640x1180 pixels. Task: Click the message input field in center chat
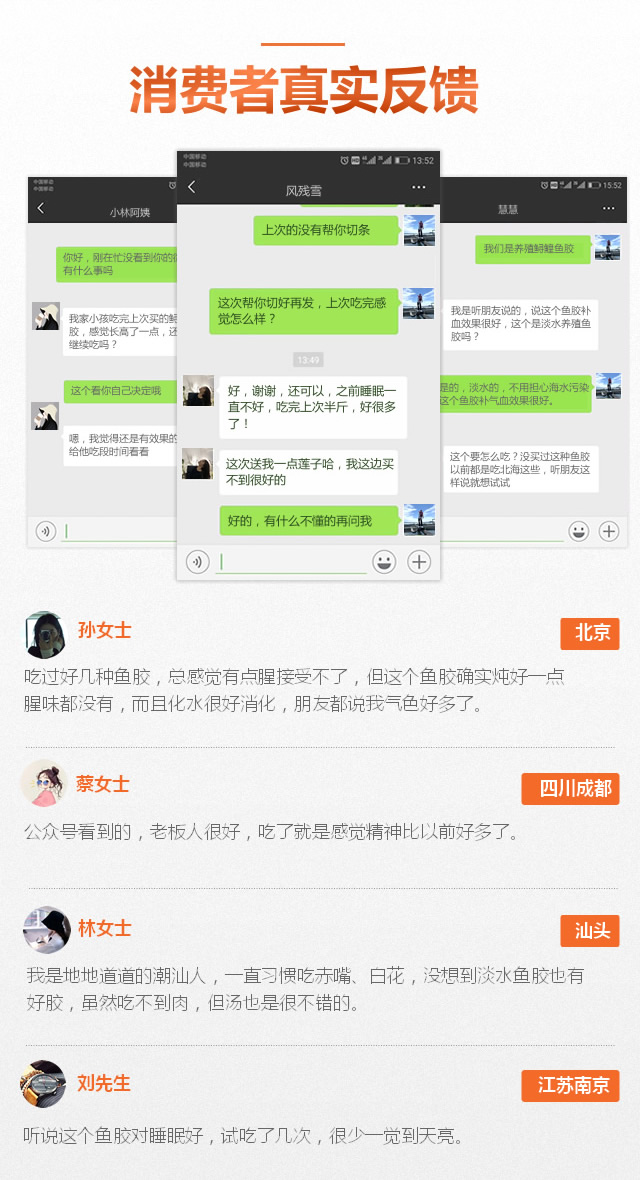(x=291, y=562)
